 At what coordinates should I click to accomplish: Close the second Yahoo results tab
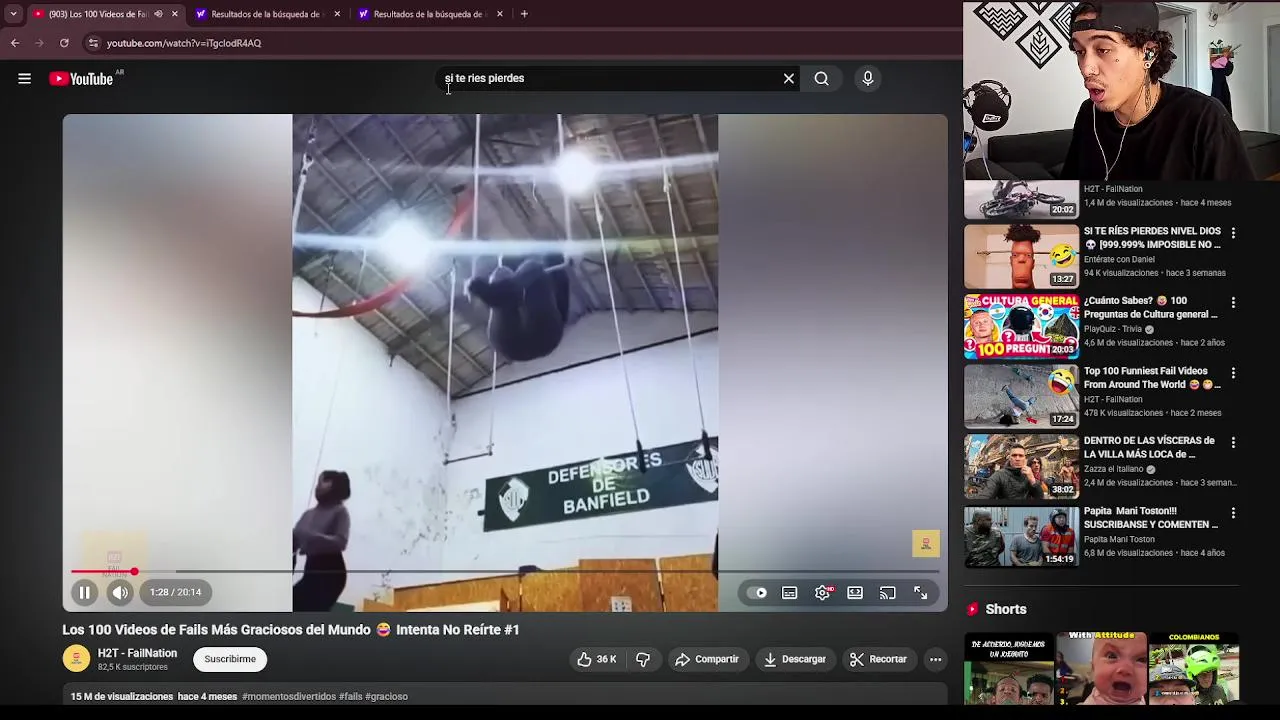(499, 14)
